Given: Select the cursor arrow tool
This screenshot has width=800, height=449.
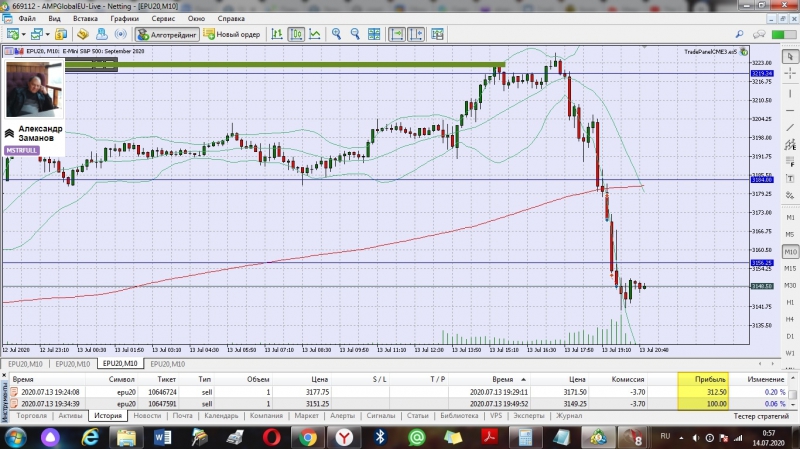Looking at the screenshot, I should pyautogui.click(x=790, y=57).
